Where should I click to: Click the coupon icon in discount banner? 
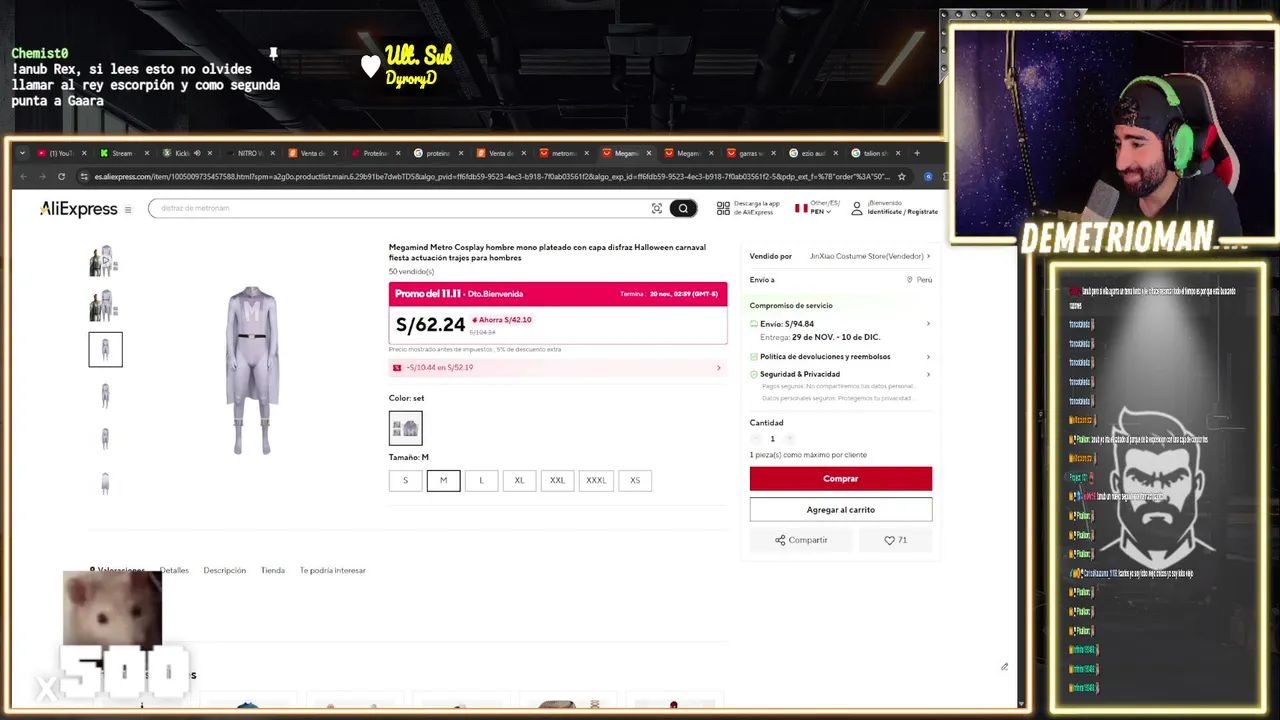(397, 367)
